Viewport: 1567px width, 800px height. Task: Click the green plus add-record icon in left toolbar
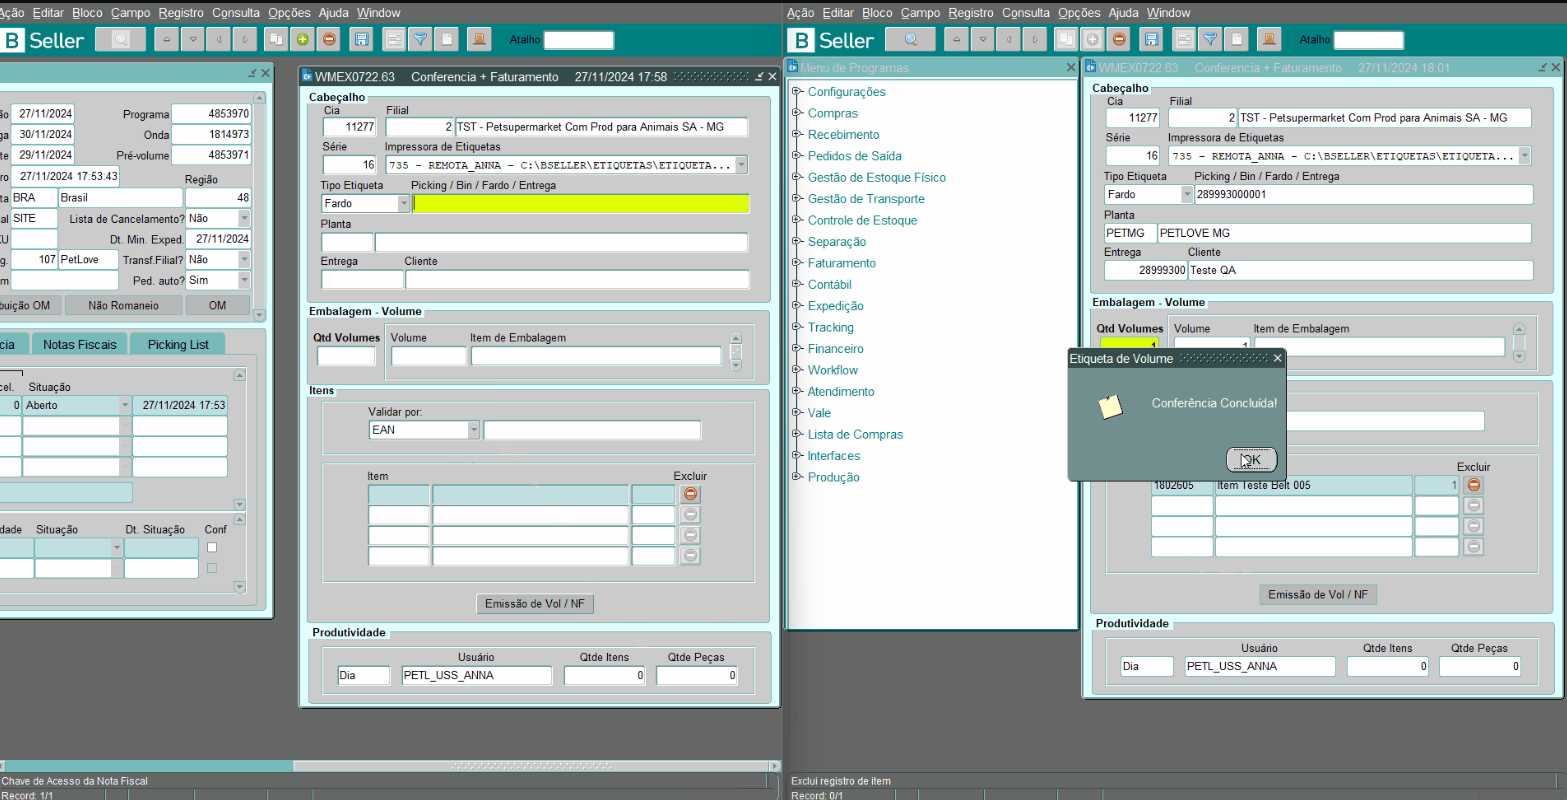click(302, 40)
